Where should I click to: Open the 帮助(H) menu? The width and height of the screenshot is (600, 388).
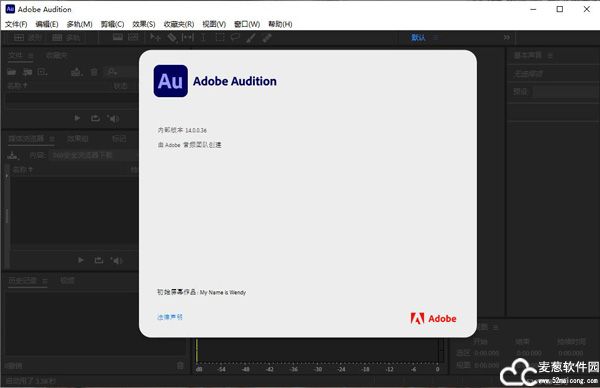point(280,24)
